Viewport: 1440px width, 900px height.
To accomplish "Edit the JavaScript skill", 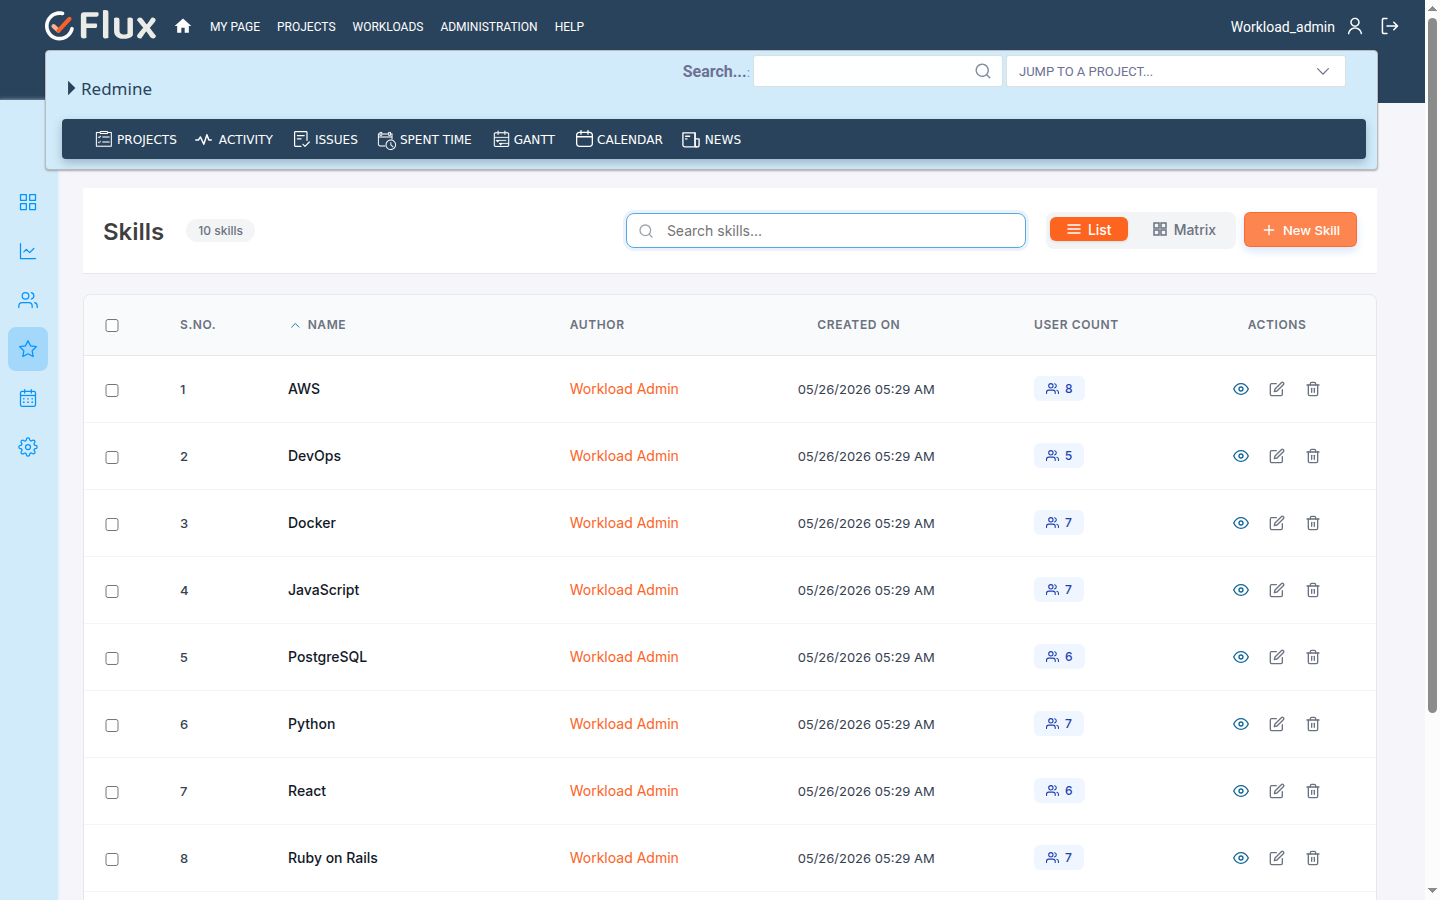I will pos(1277,590).
